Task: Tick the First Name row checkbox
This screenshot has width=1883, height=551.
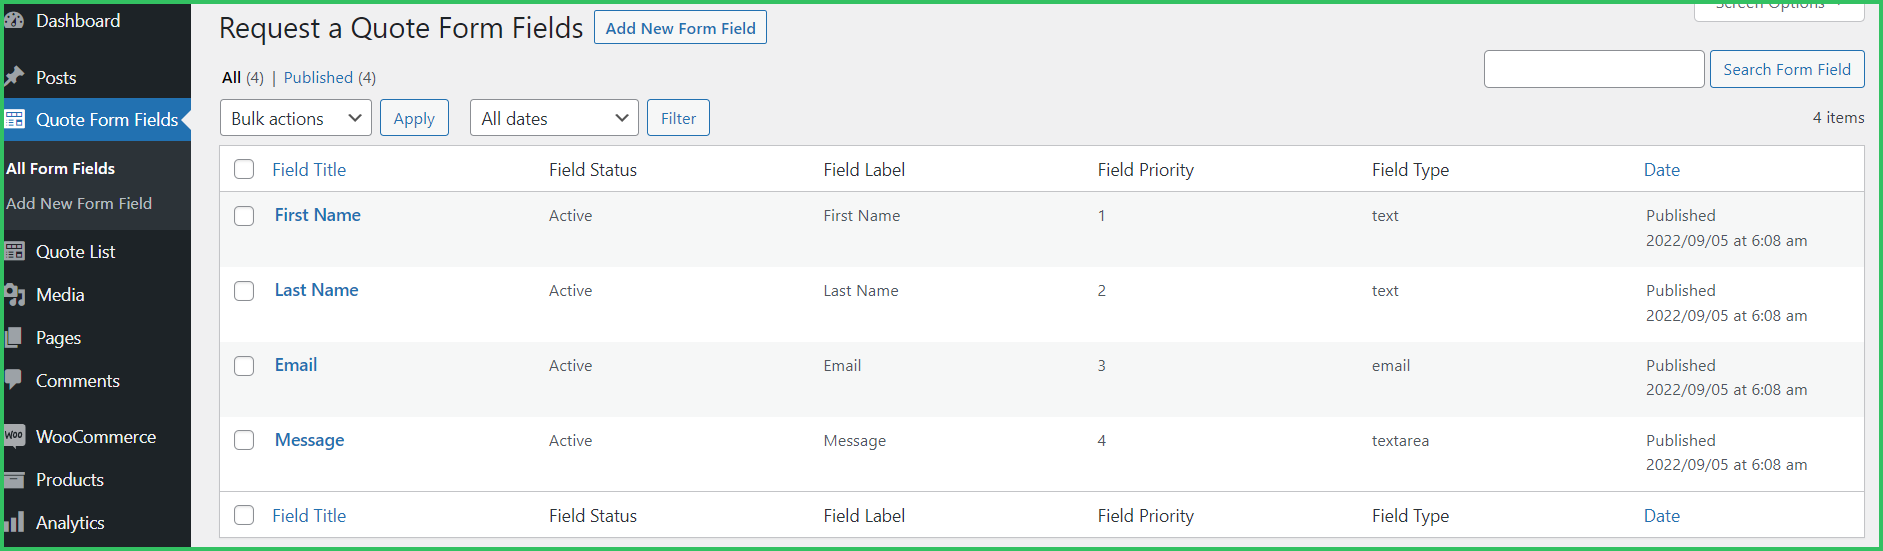Action: click(x=244, y=216)
